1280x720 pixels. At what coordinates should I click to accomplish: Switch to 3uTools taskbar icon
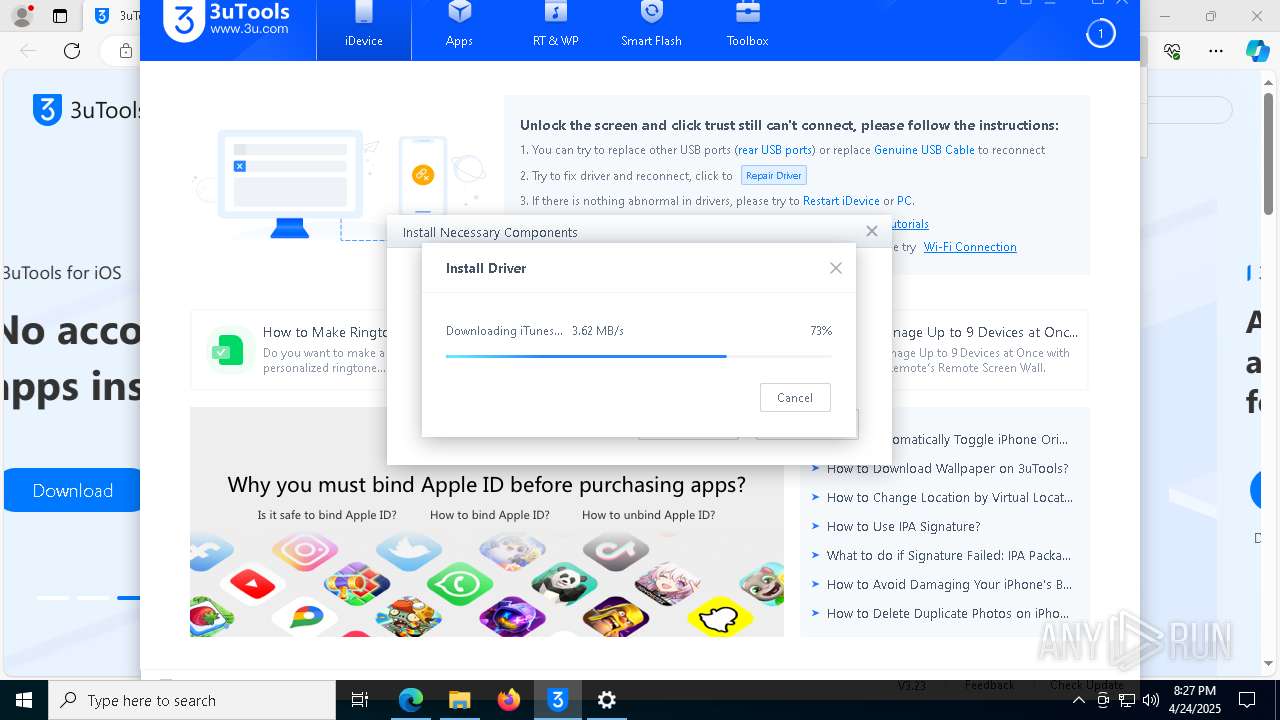coord(558,700)
